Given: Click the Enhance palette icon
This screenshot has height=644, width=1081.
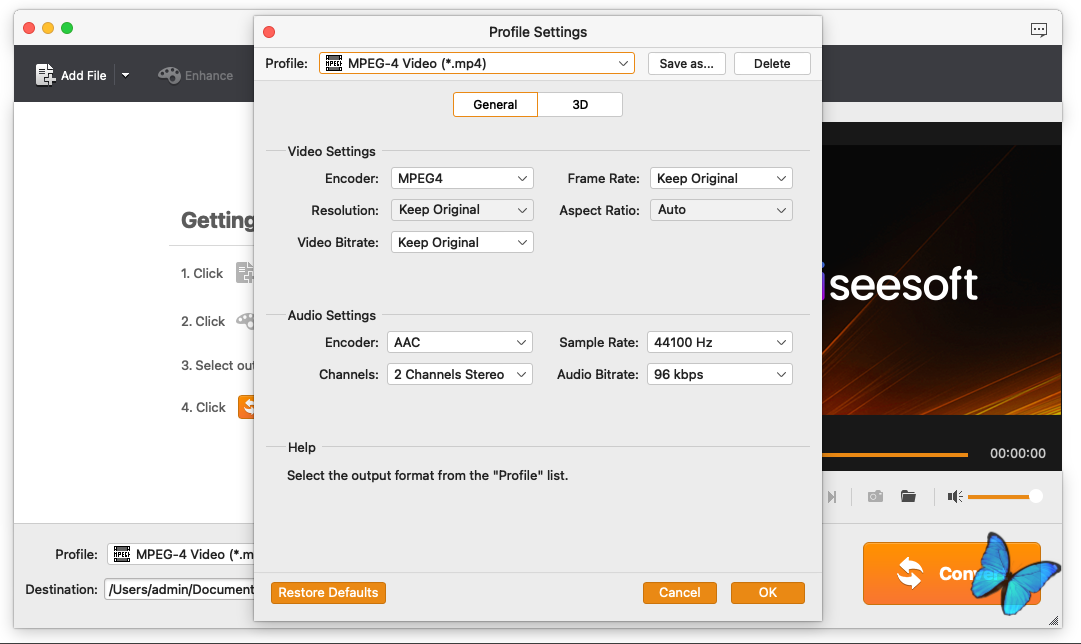Looking at the screenshot, I should (169, 75).
